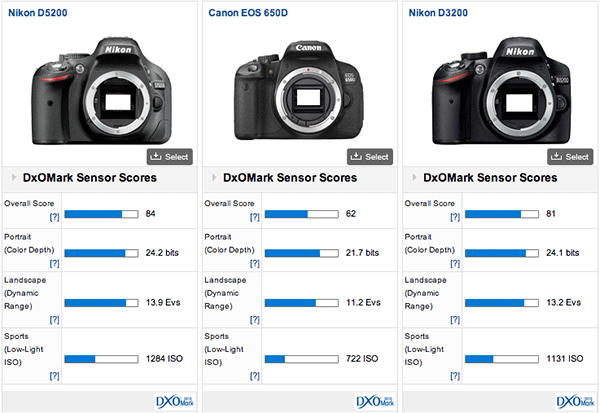Click the 81 overall score value
The height and width of the screenshot is (413, 600).
coord(551,214)
